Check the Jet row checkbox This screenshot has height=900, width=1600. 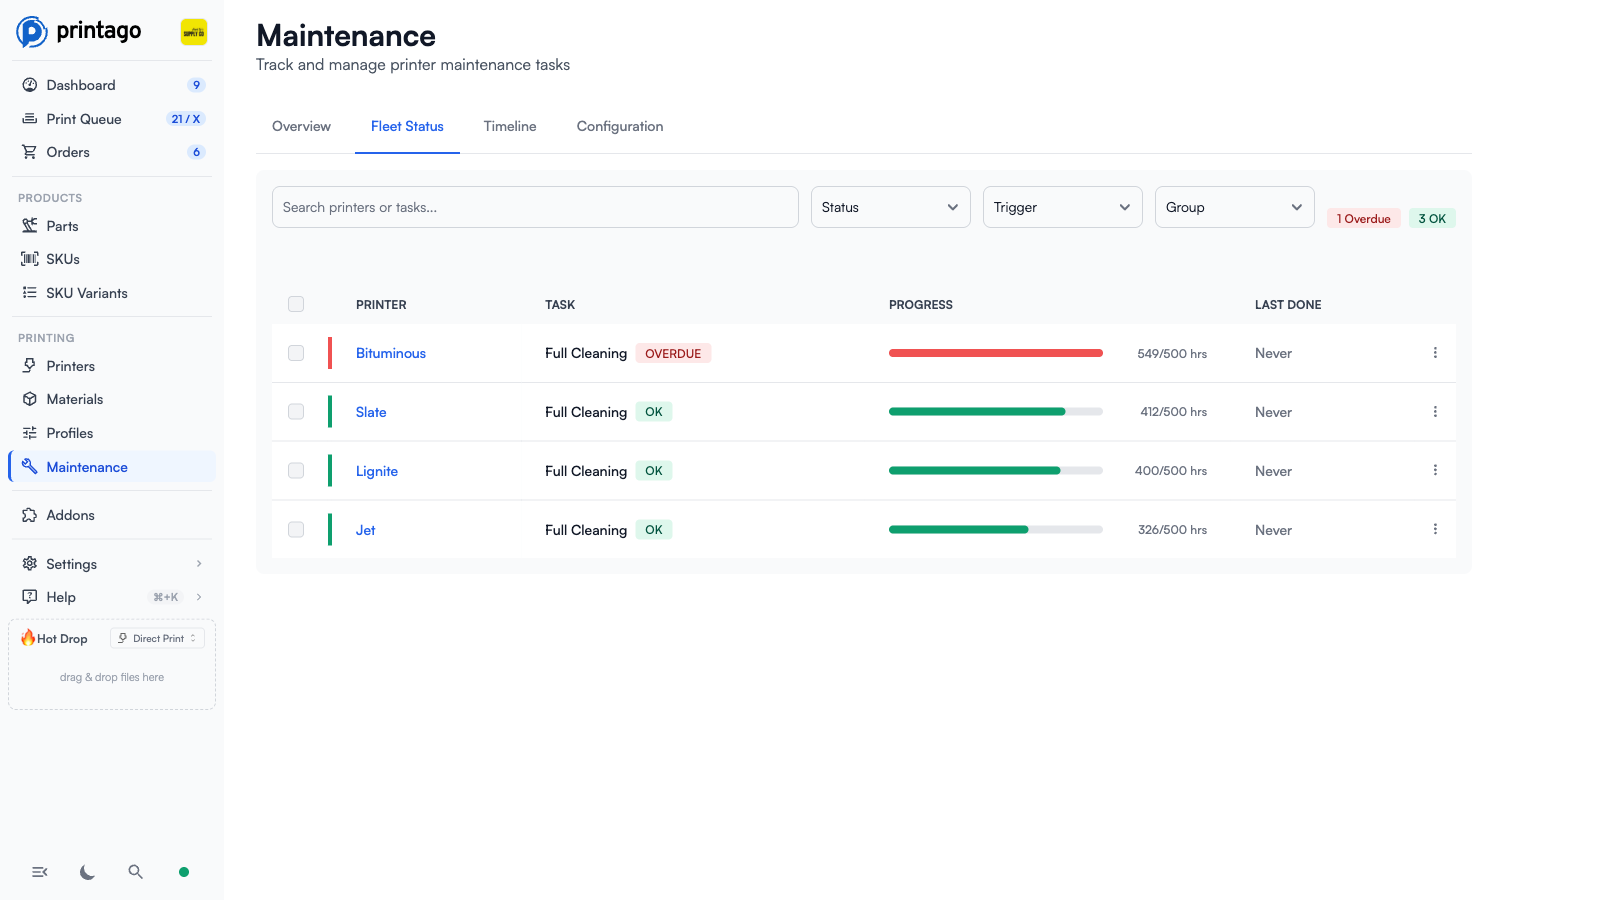pos(296,529)
